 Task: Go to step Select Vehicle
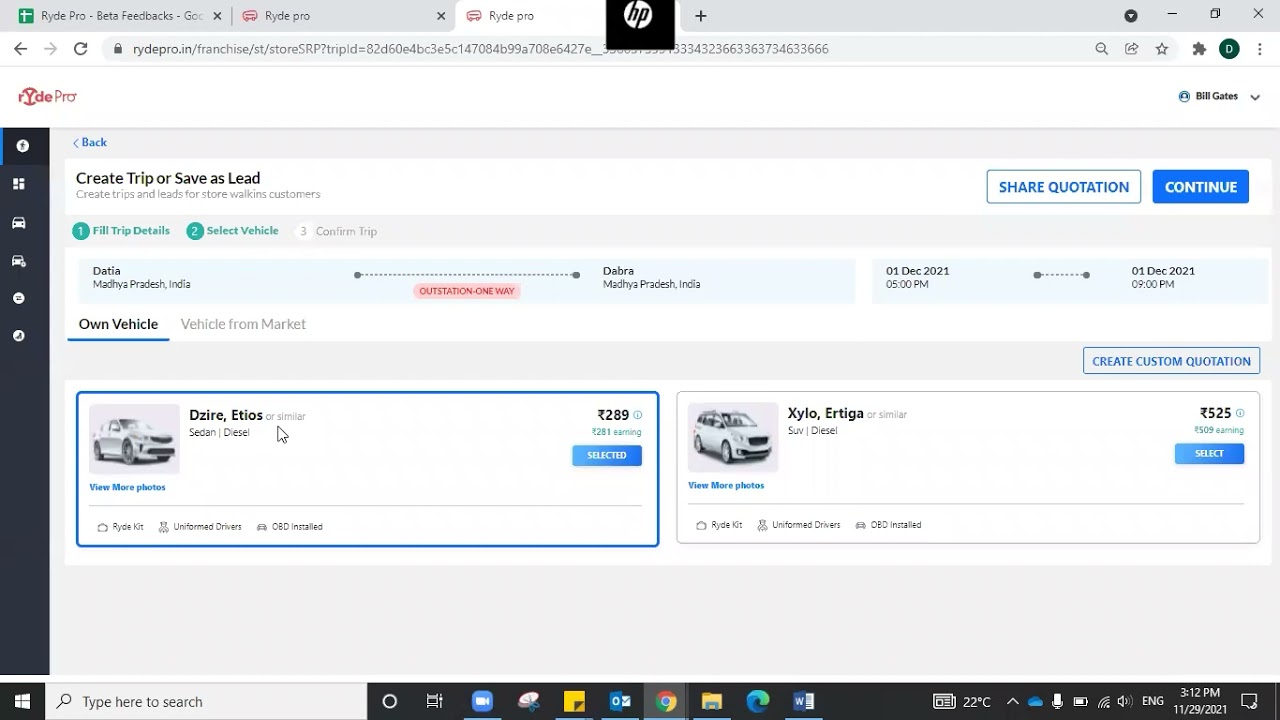[233, 231]
